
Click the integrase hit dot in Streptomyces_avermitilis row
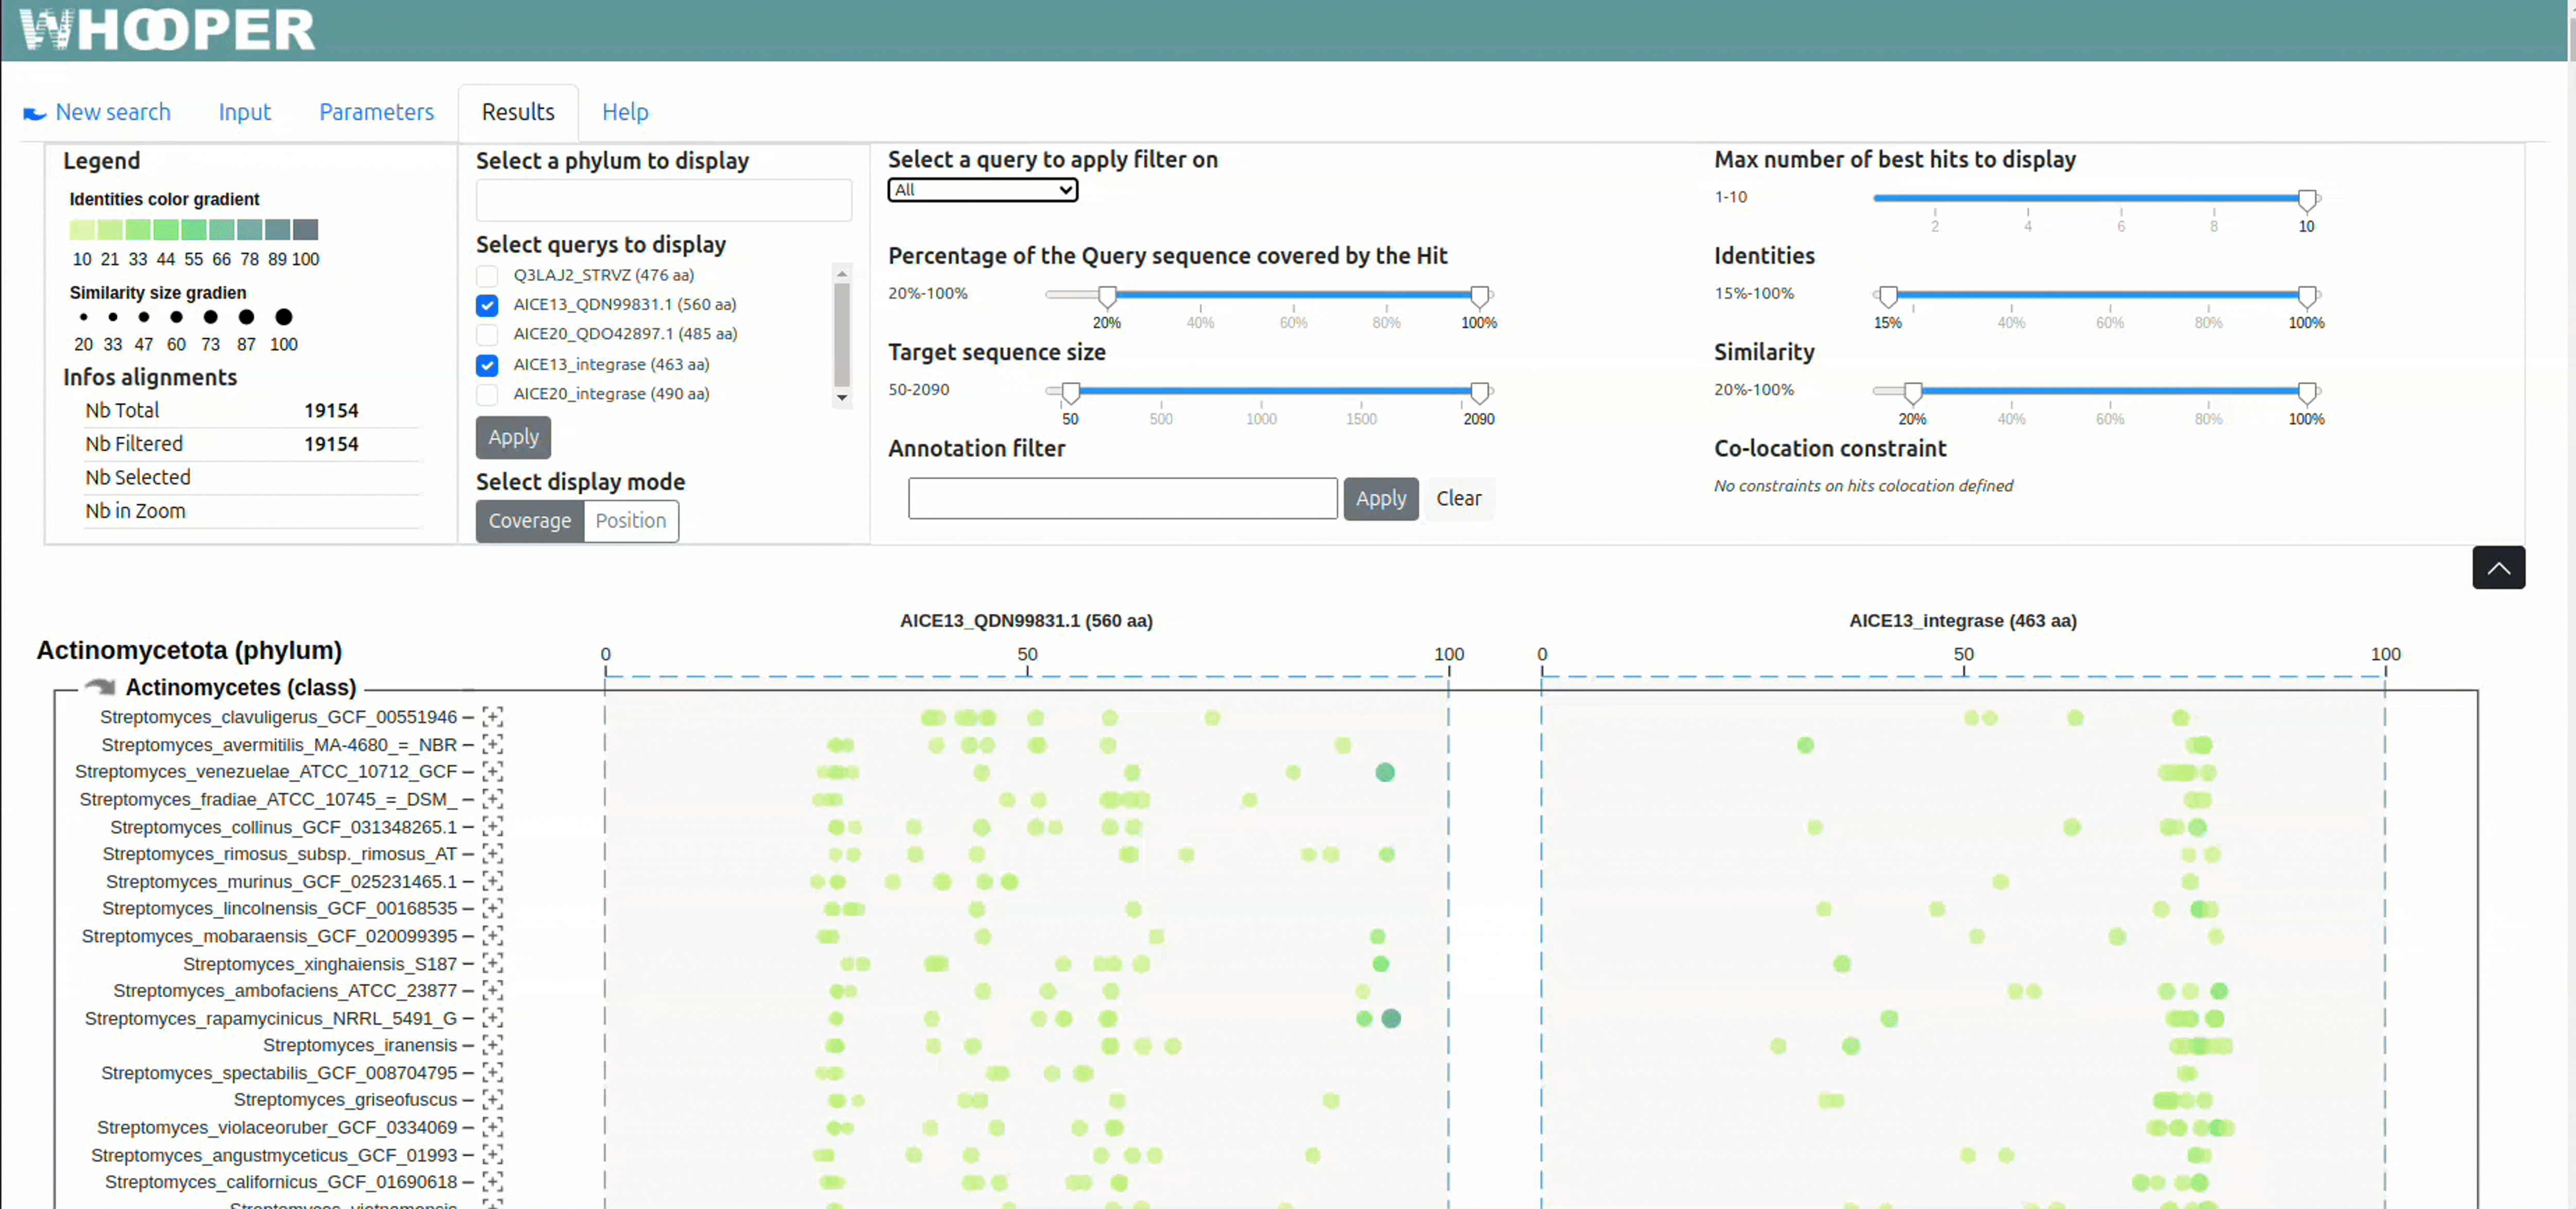point(1805,745)
